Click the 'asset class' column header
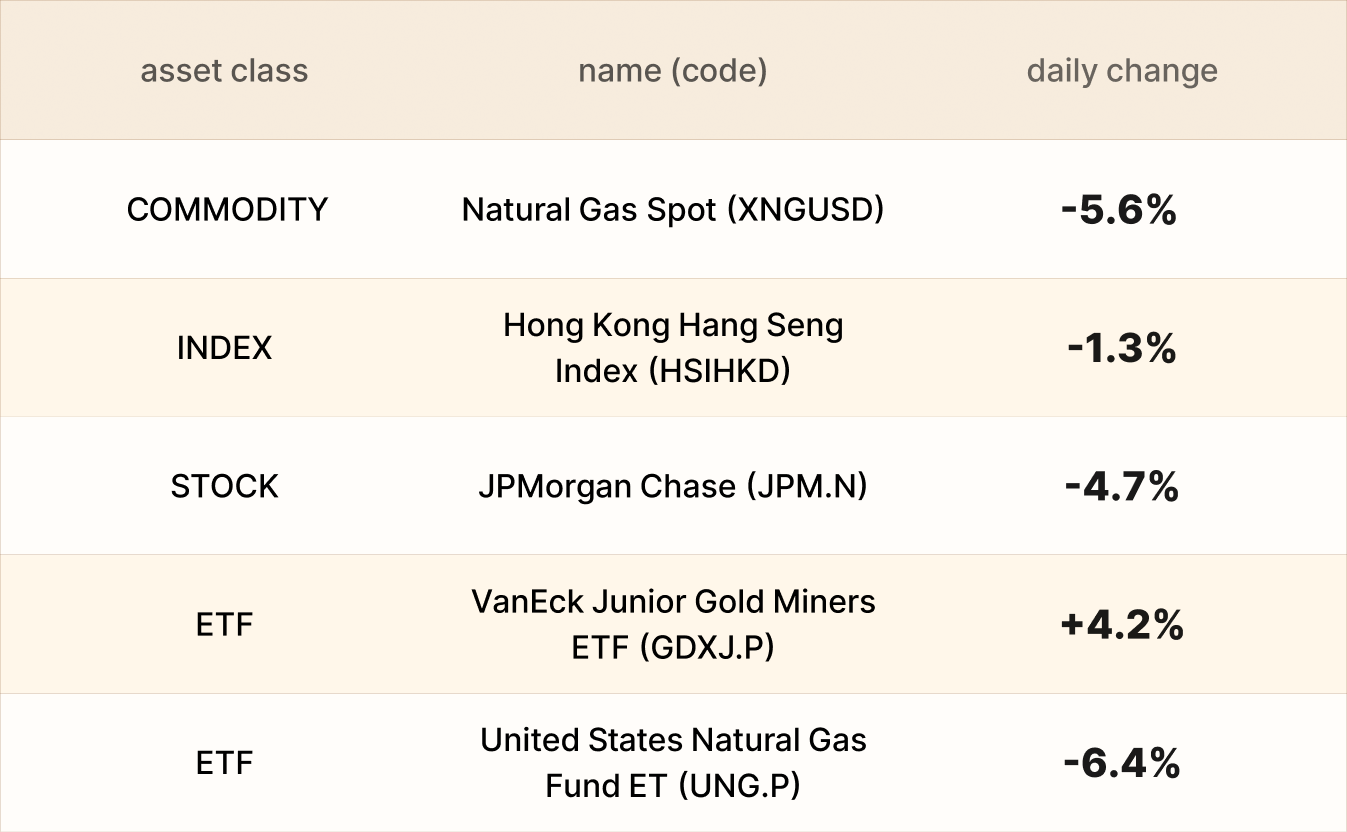This screenshot has width=1347, height=832. point(224,71)
